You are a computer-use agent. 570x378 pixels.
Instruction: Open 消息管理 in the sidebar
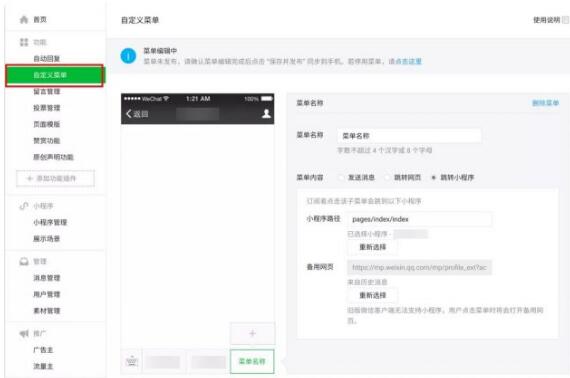click(x=47, y=278)
